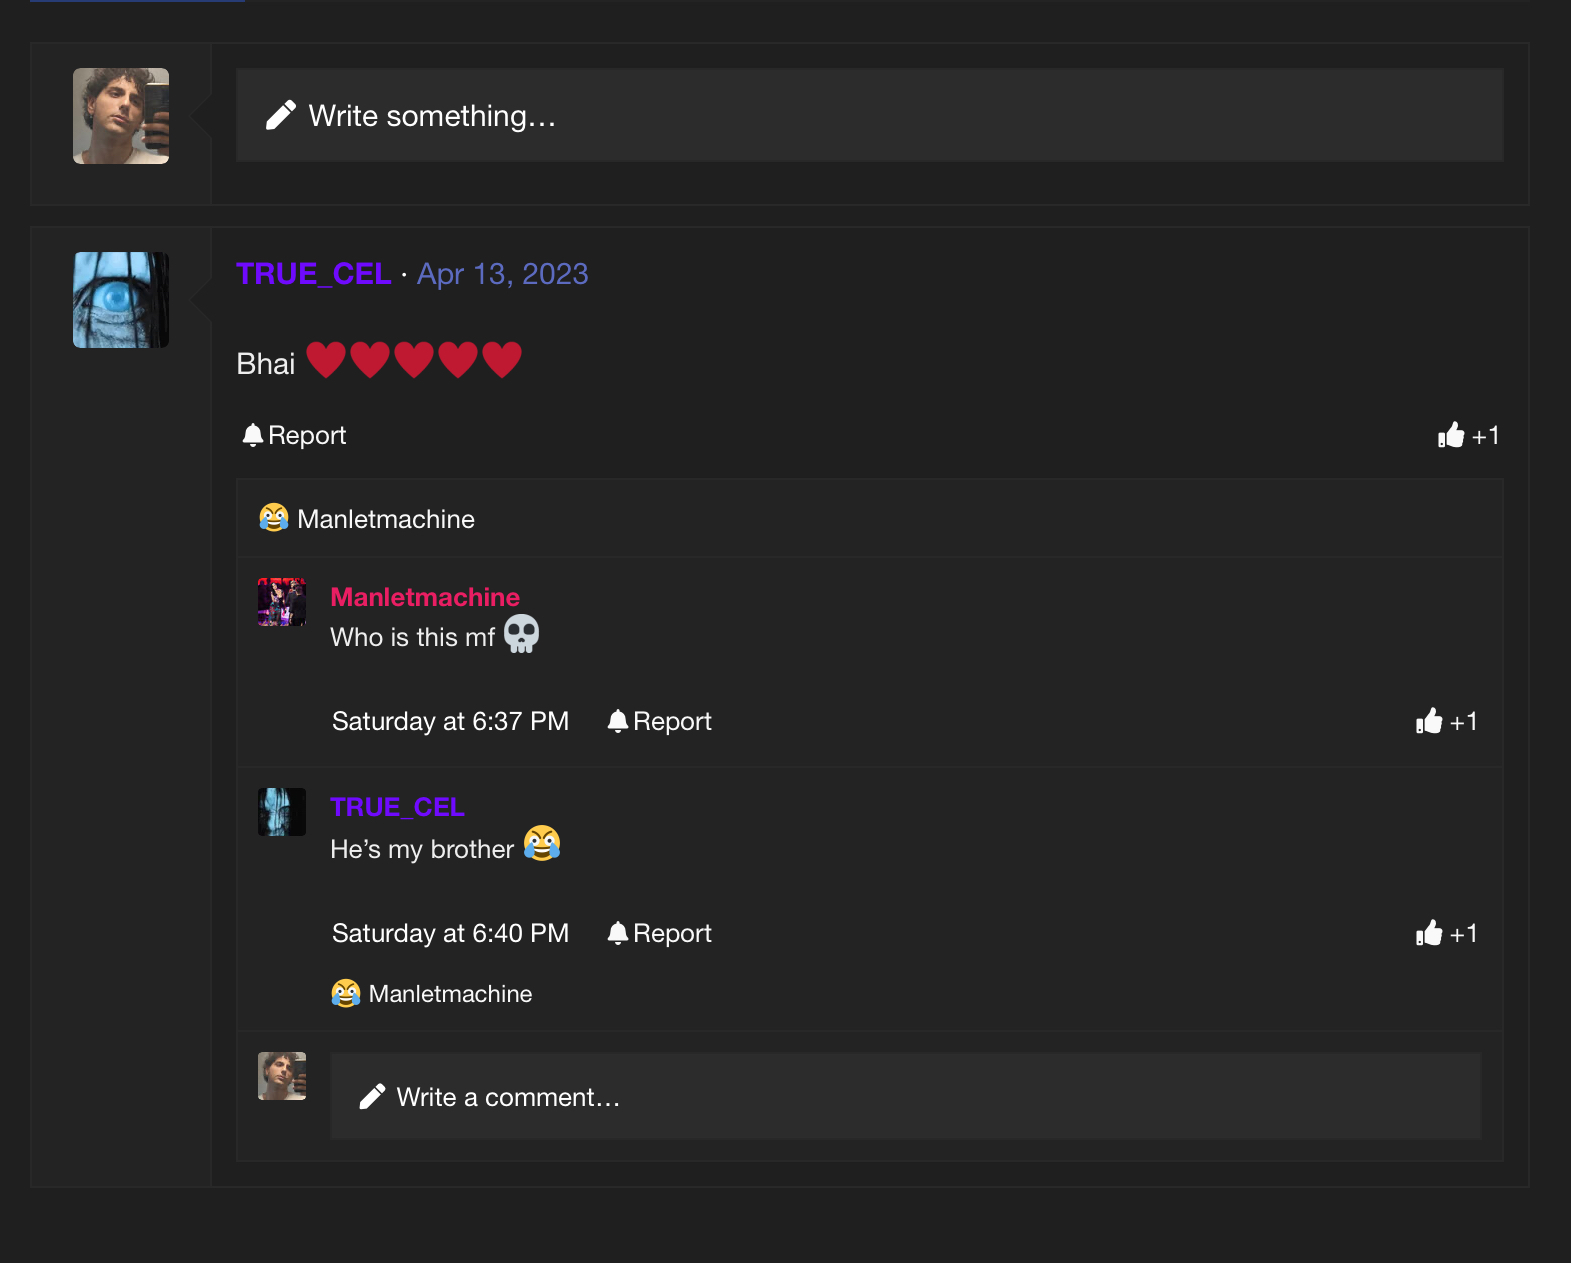
Task: Open Manletmachine's profile from comment username
Action: pos(425,597)
